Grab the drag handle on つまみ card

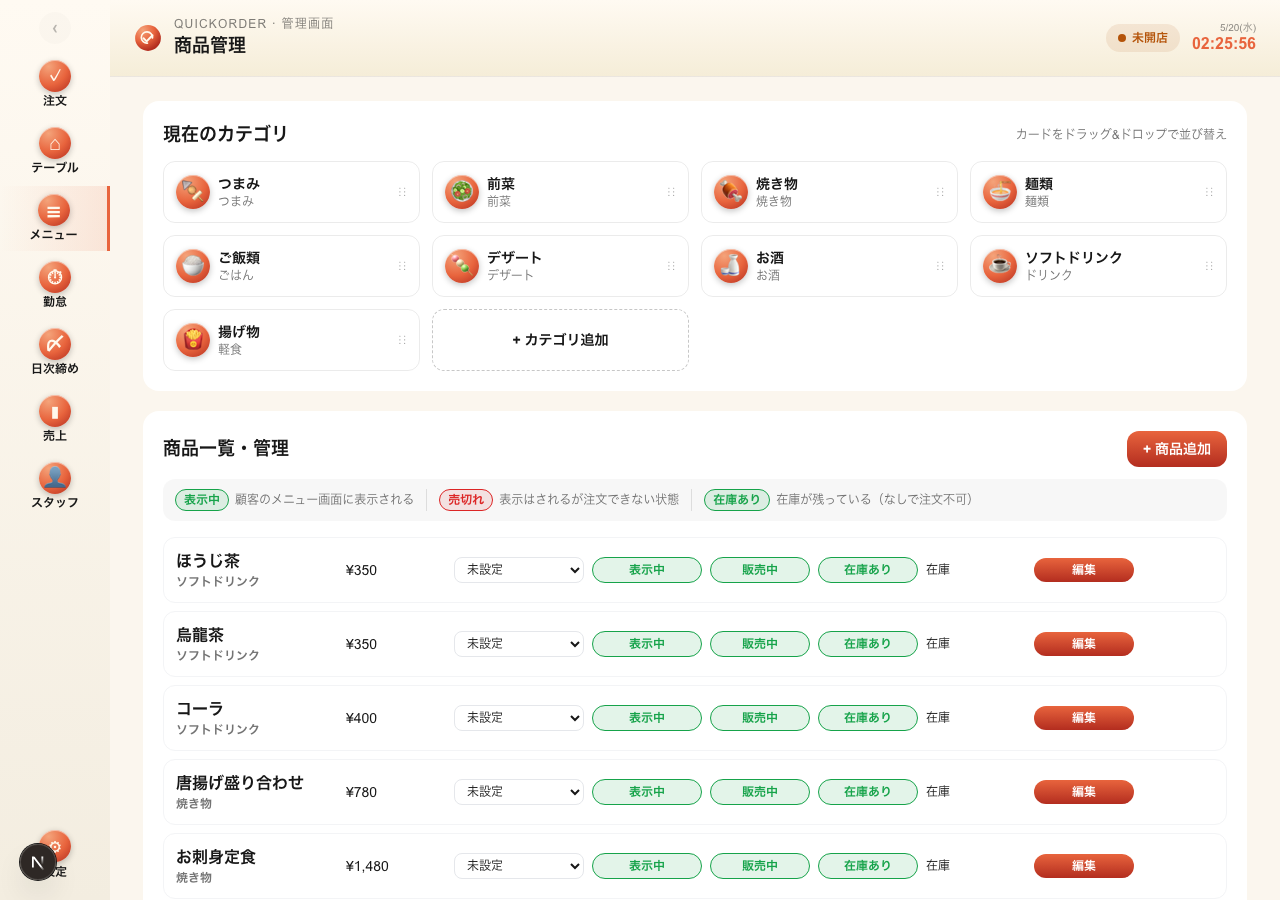[x=402, y=192]
